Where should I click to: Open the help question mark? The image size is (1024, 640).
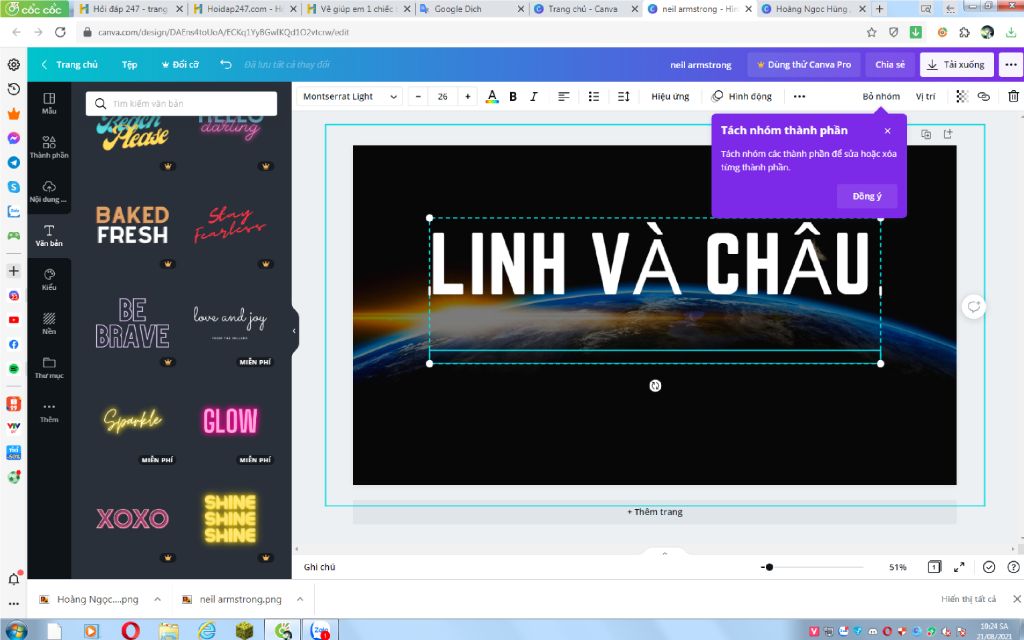(x=1013, y=567)
